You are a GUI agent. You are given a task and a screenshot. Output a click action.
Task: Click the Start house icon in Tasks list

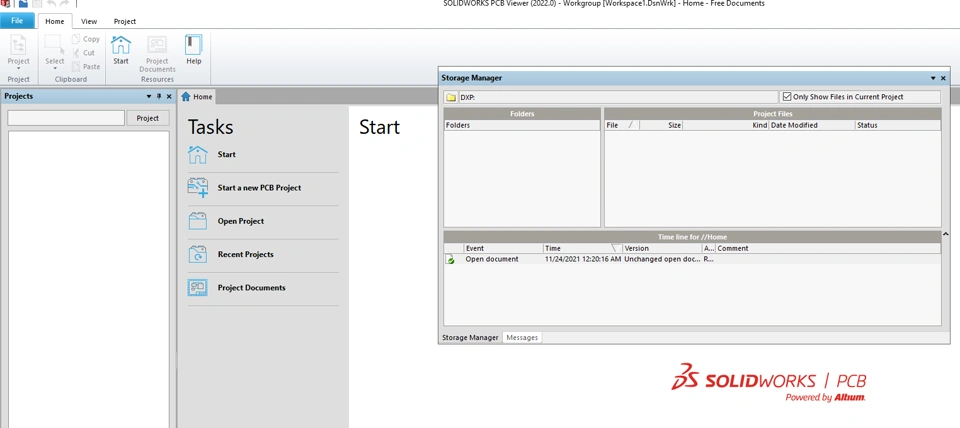click(198, 154)
